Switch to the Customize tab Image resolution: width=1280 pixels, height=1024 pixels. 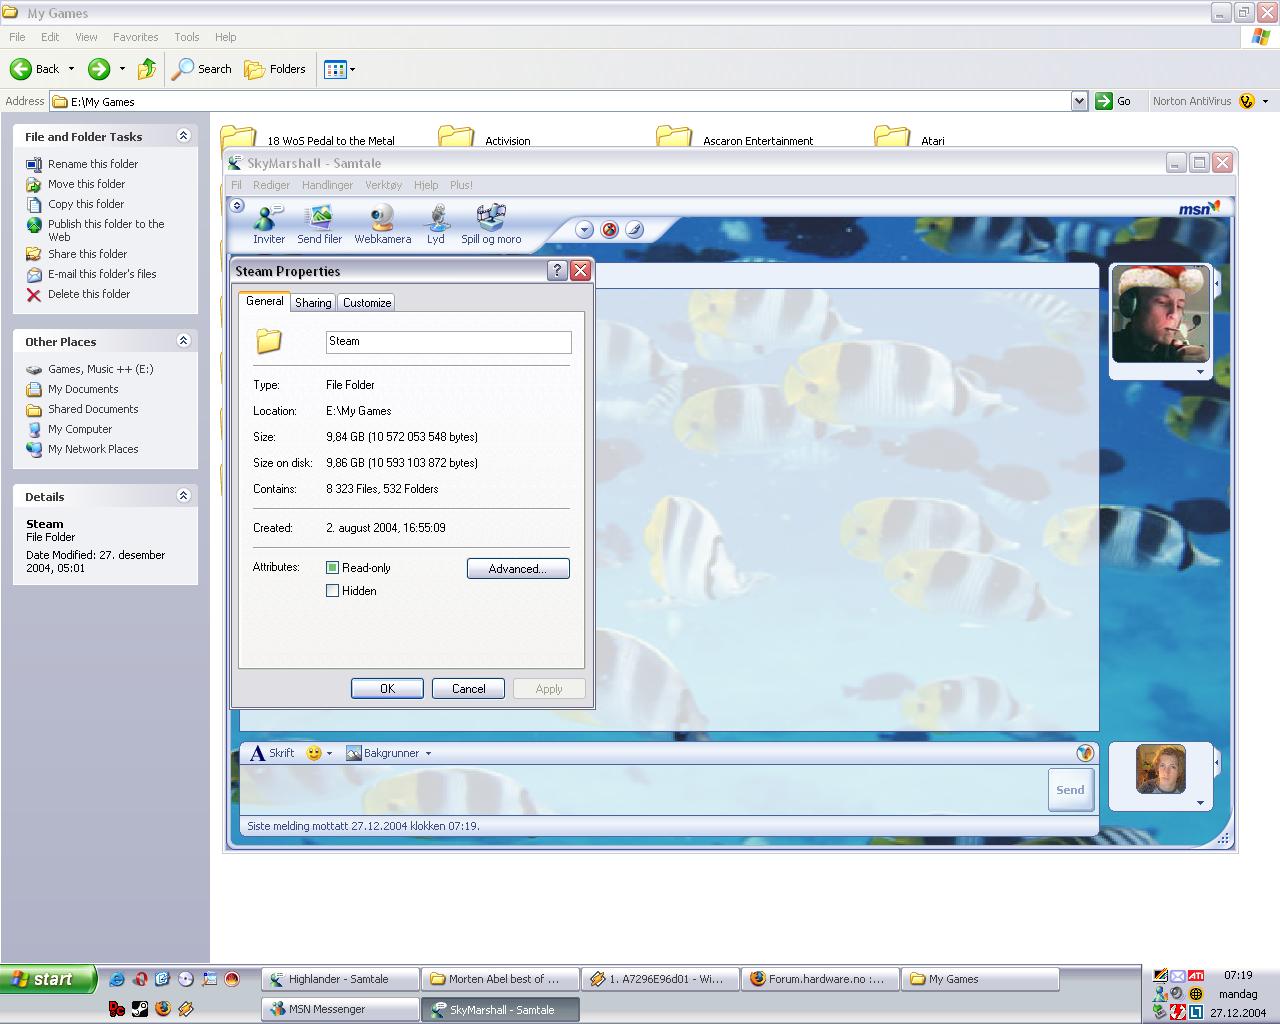coord(367,303)
